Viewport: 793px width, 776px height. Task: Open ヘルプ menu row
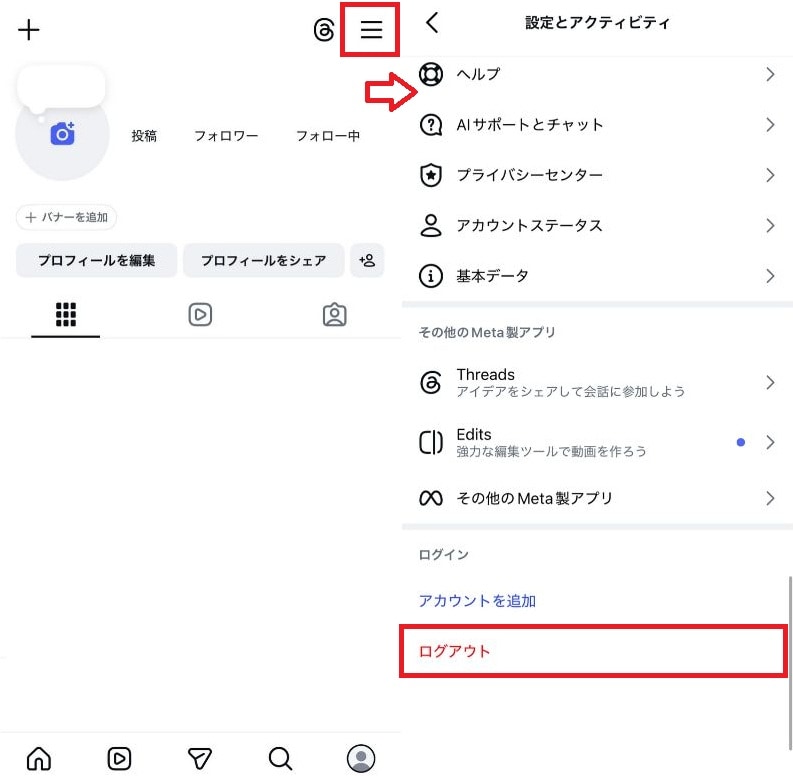tap(597, 74)
